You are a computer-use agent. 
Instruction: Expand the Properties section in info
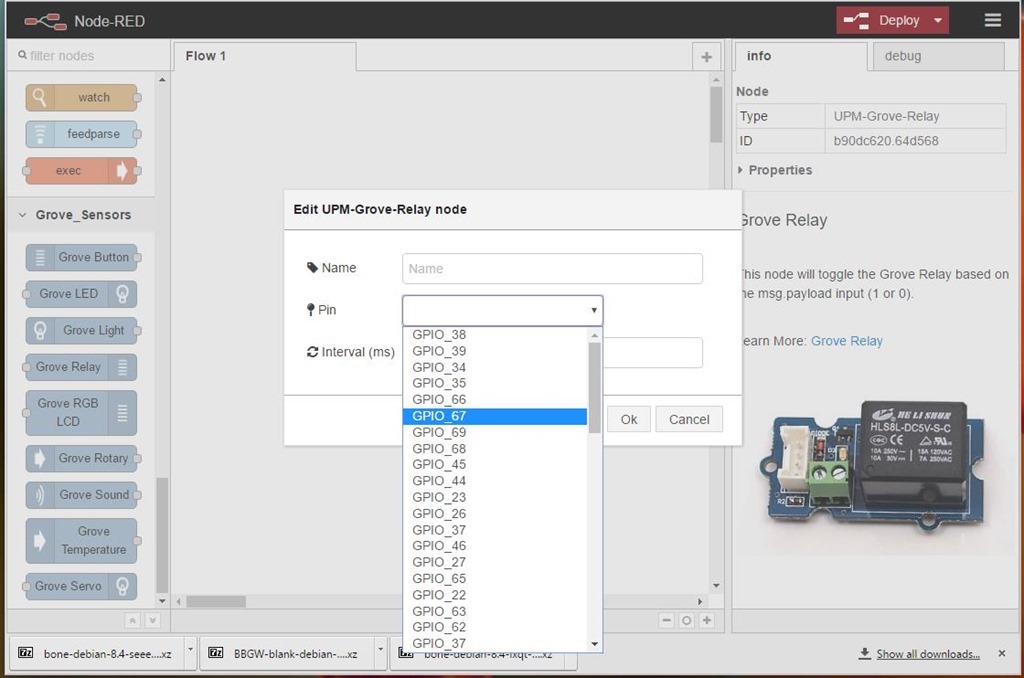click(x=779, y=170)
